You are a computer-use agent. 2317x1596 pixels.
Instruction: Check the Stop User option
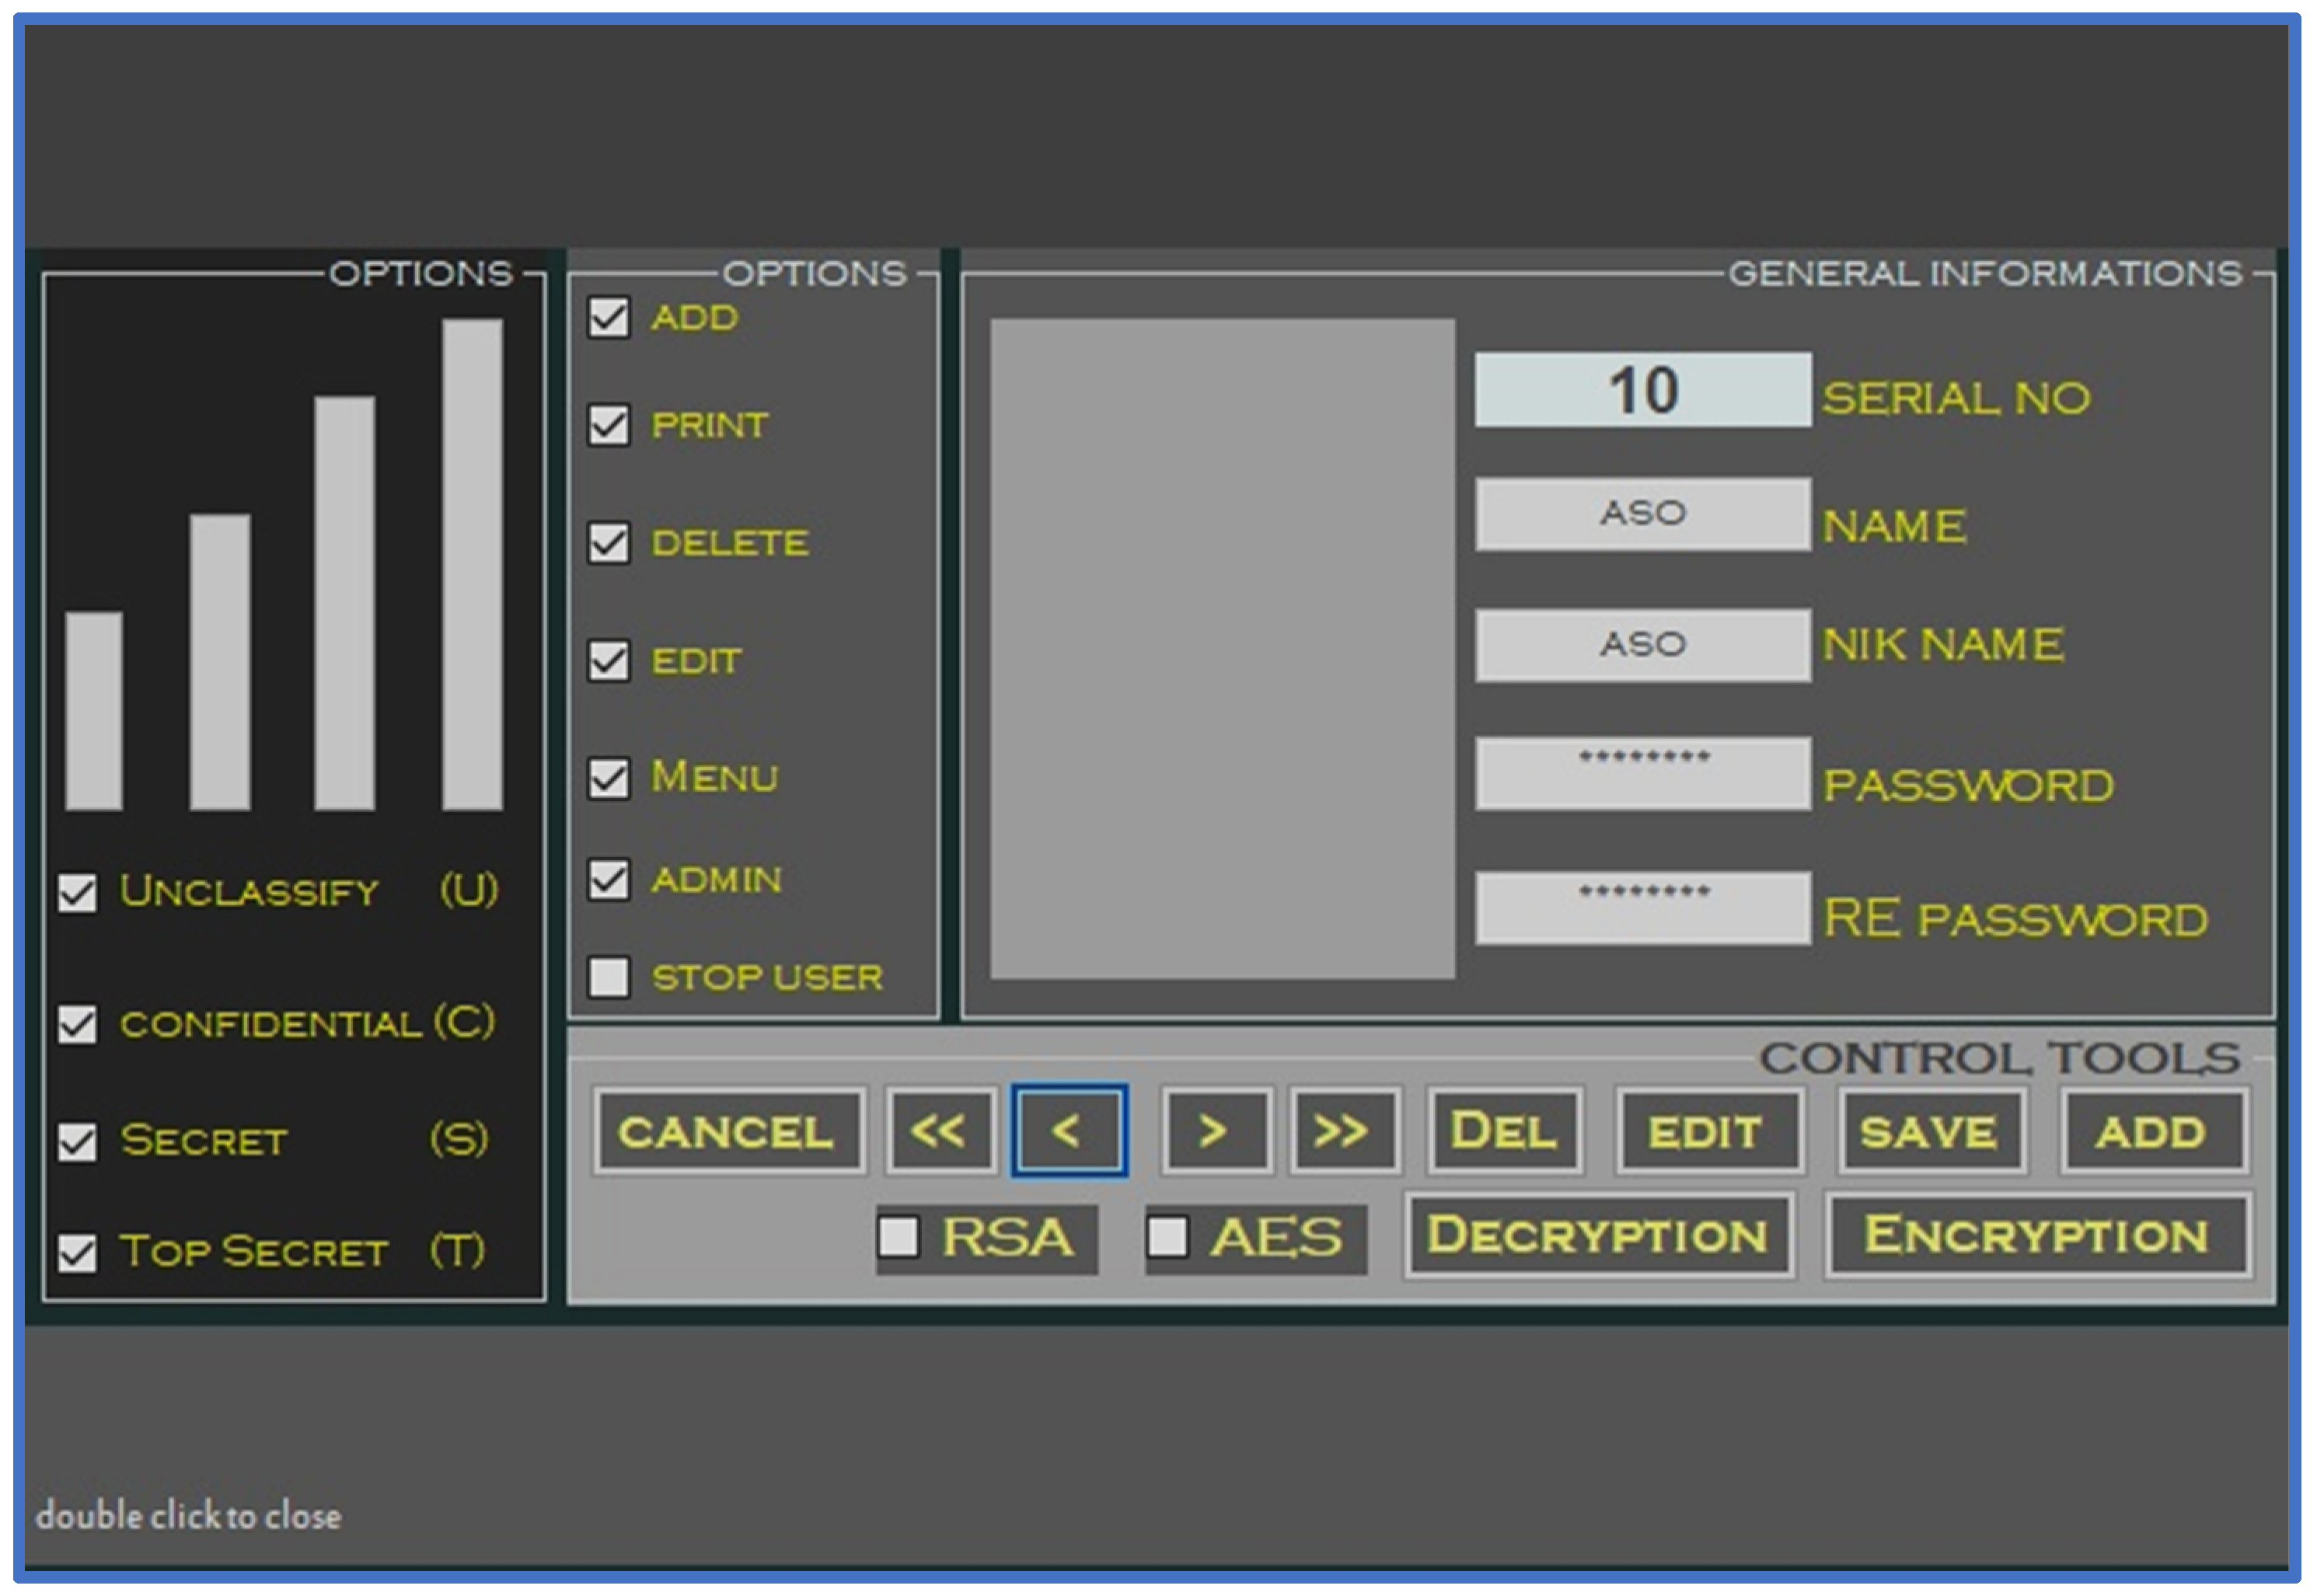coord(608,977)
